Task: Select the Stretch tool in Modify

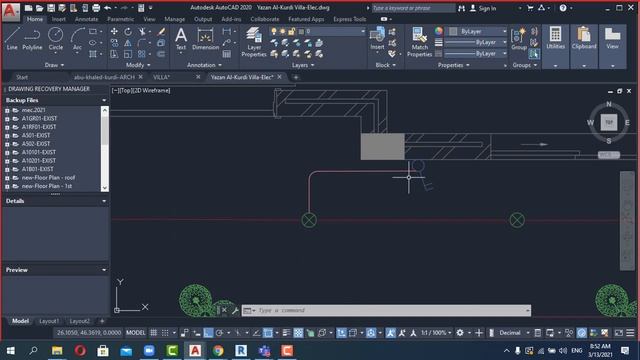Action: click(114, 54)
